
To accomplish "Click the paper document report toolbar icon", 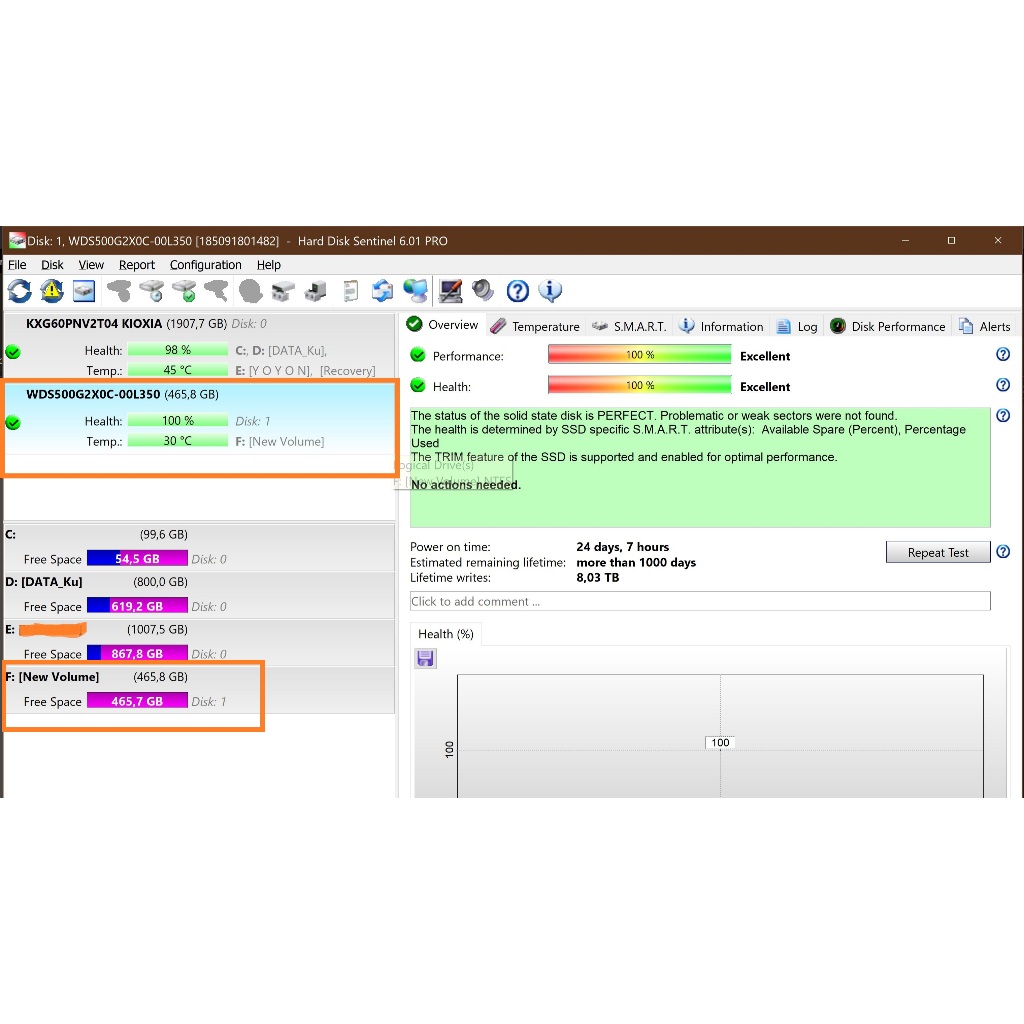I will point(351,291).
